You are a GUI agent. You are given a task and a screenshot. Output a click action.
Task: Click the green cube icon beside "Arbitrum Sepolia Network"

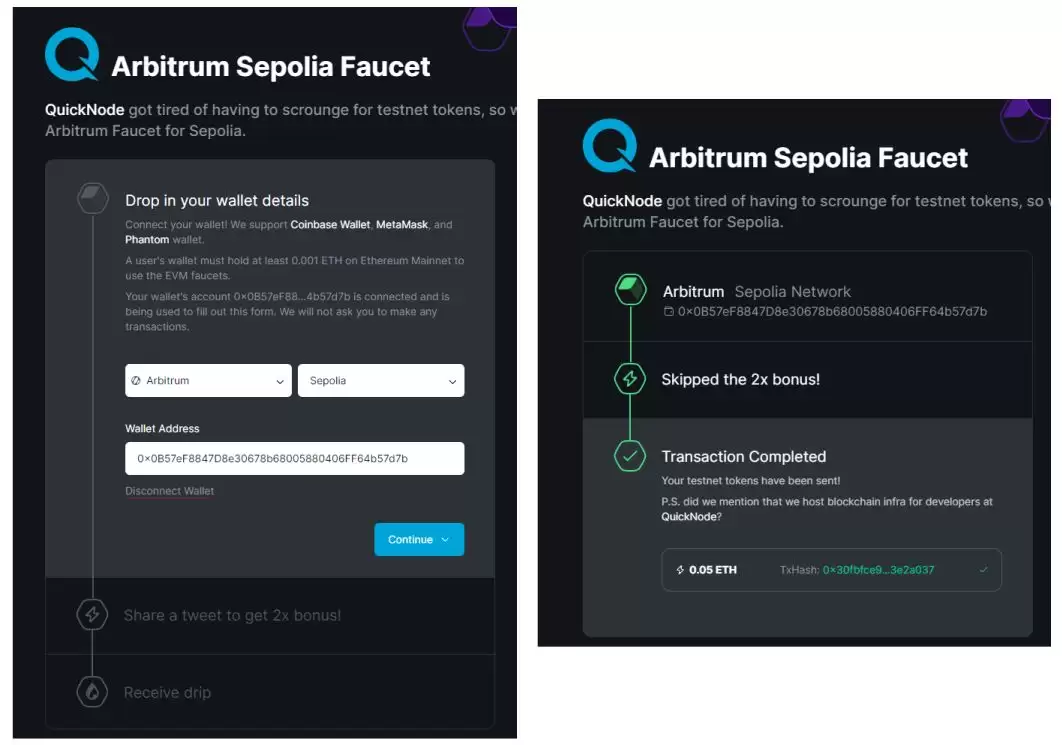tap(630, 291)
